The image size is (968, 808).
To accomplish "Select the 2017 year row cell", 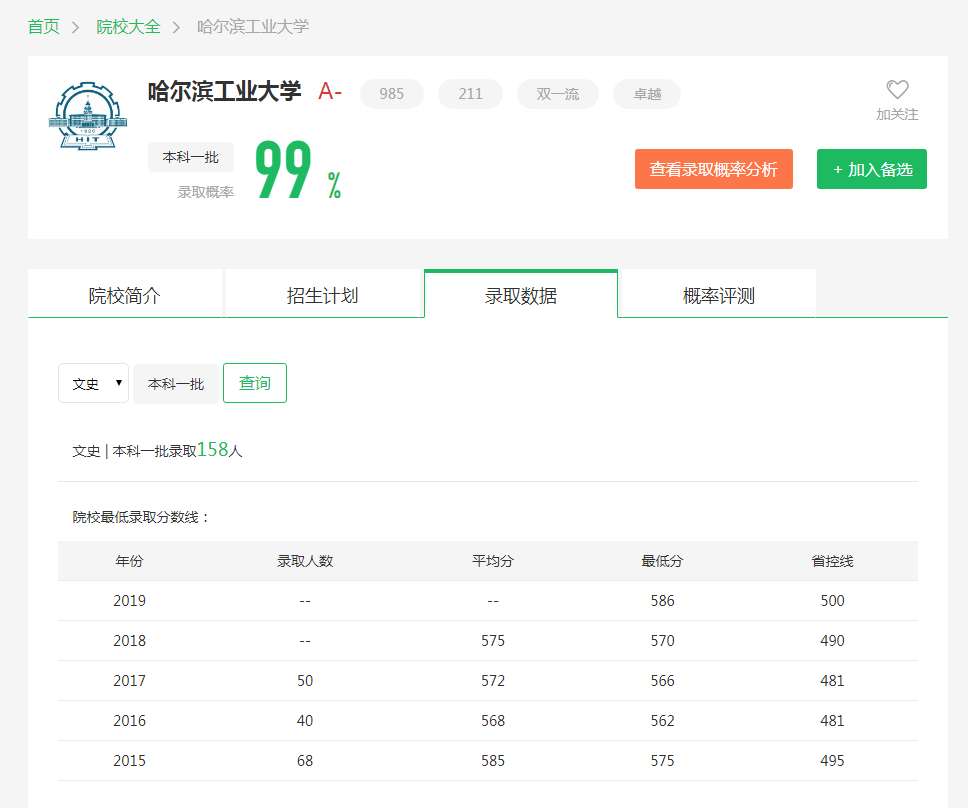I will point(130,681).
